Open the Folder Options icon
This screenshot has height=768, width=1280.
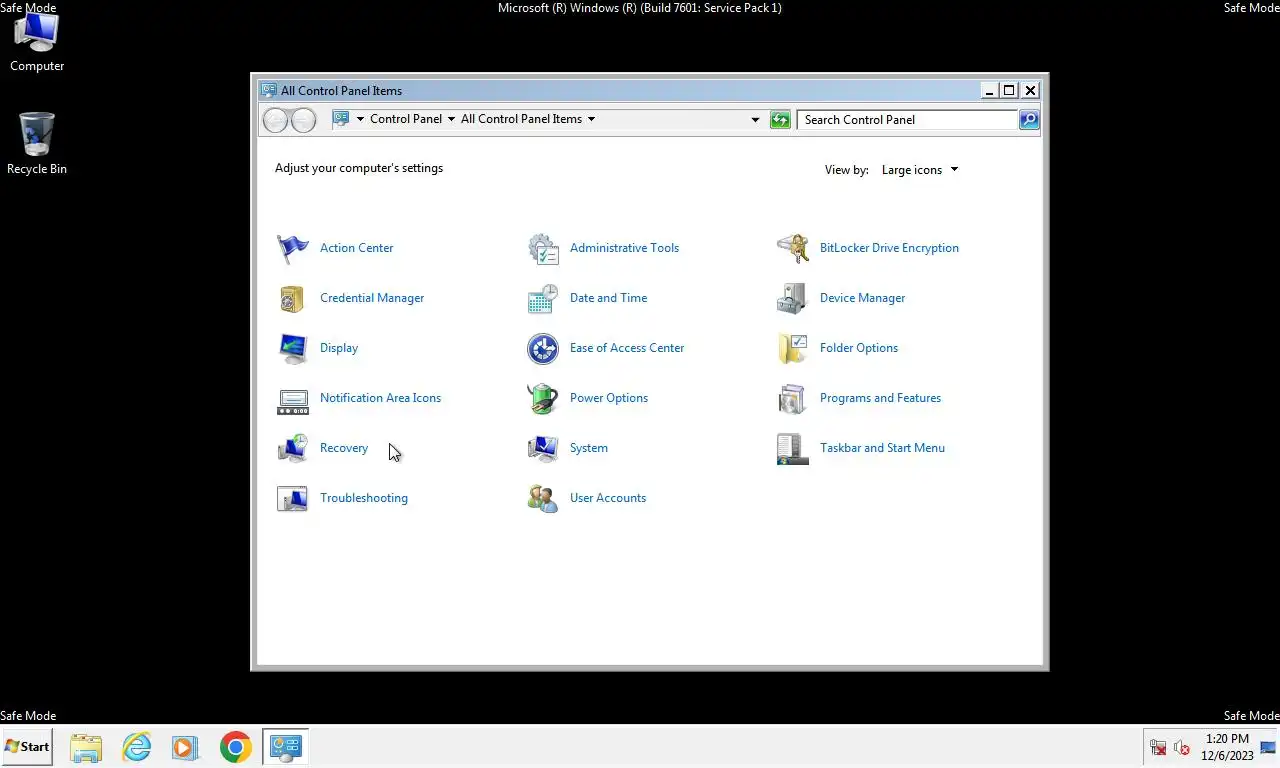point(793,348)
